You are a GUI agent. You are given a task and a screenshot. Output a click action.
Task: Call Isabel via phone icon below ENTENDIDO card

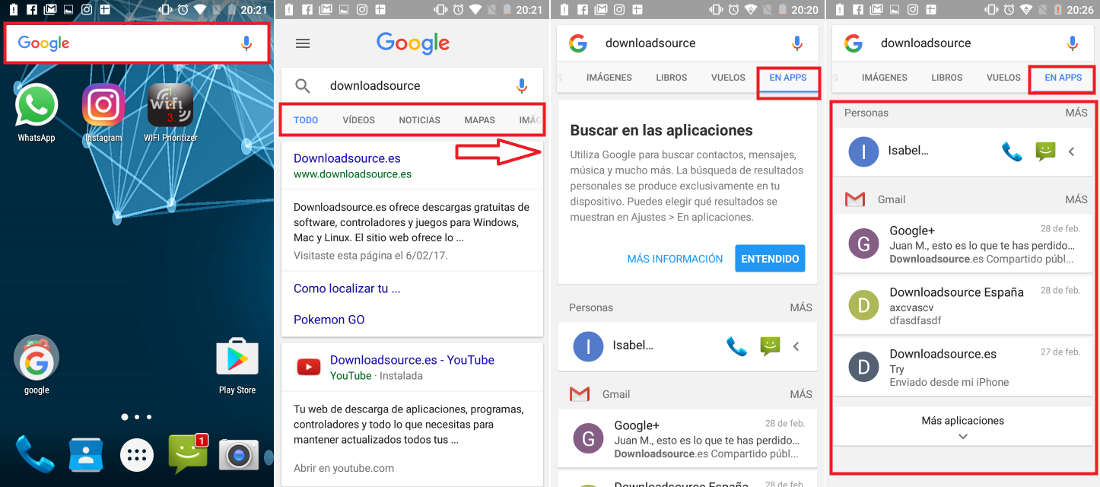(737, 346)
